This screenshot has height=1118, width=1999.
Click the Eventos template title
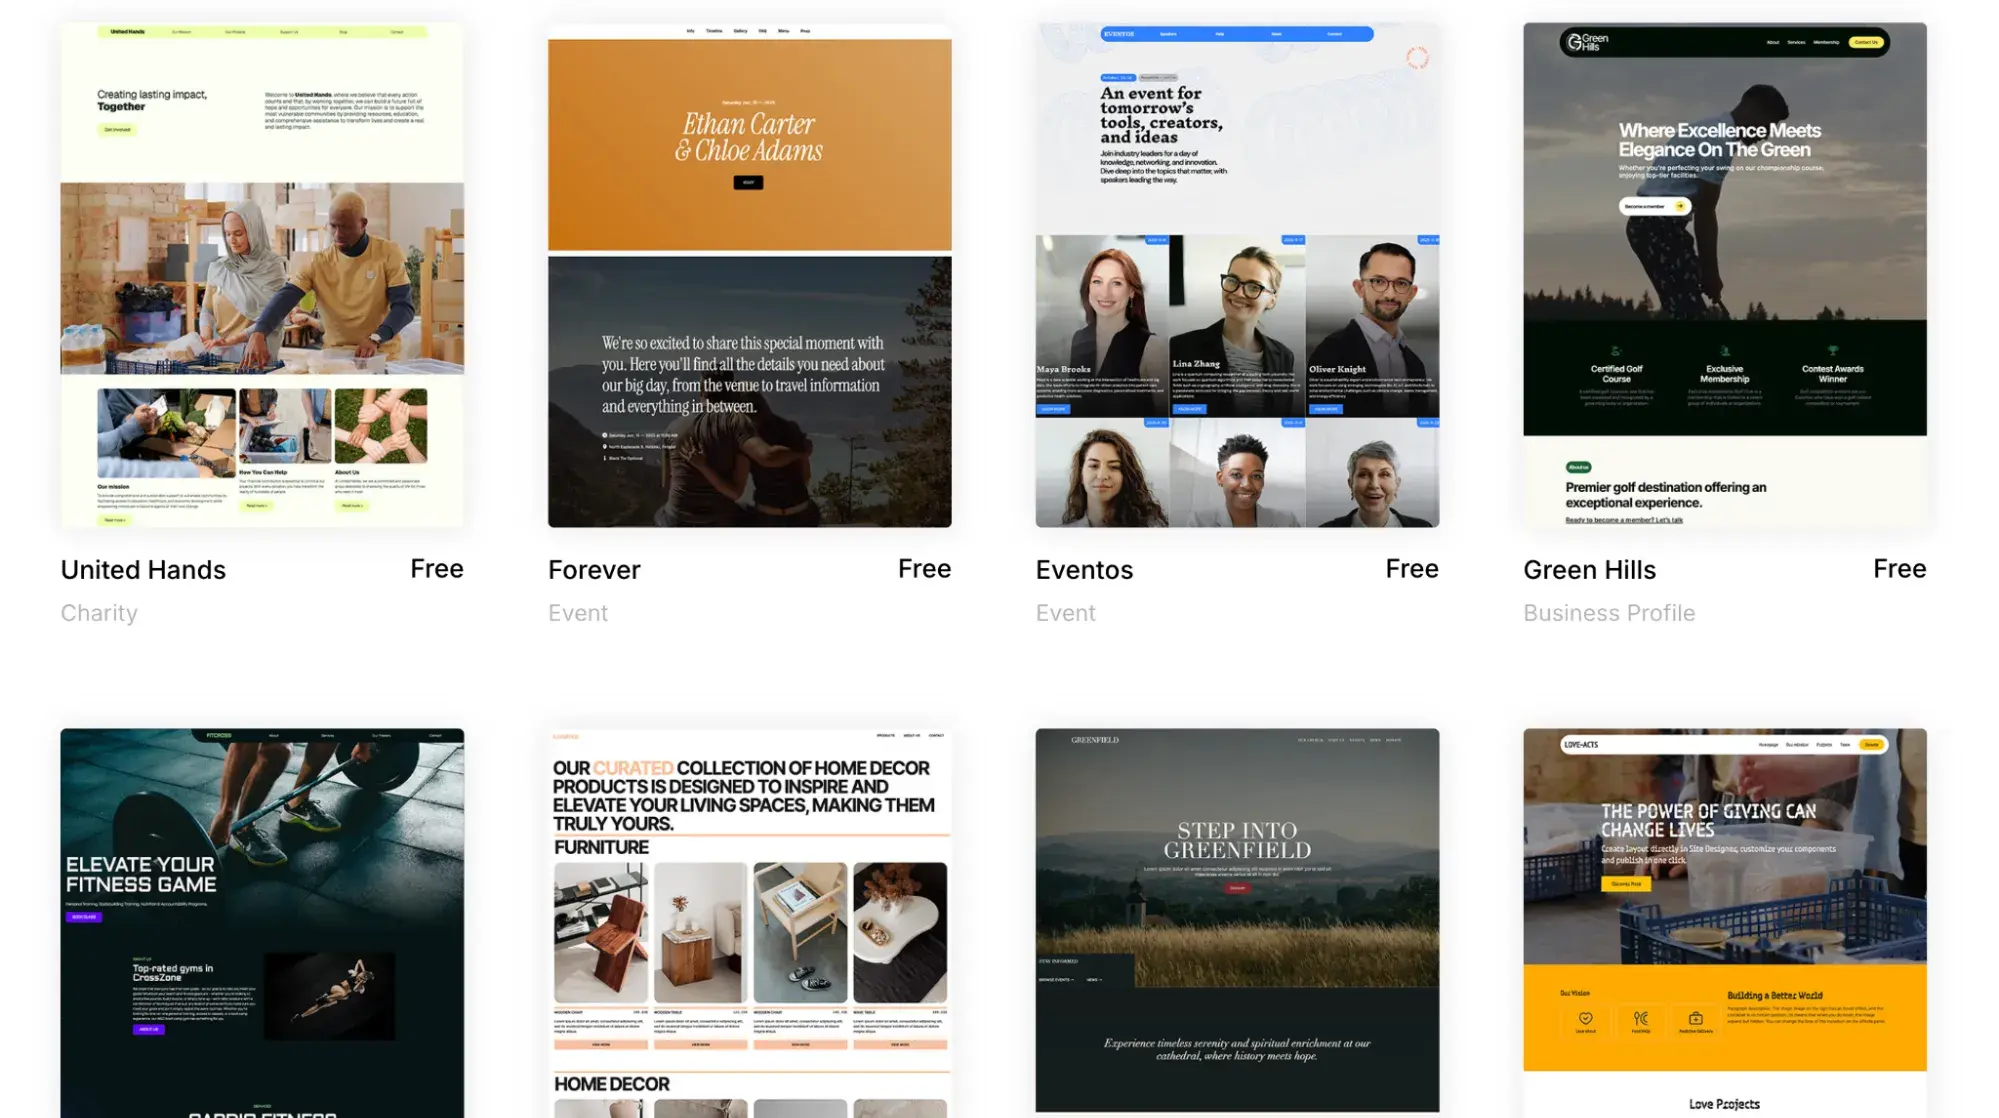(x=1084, y=570)
